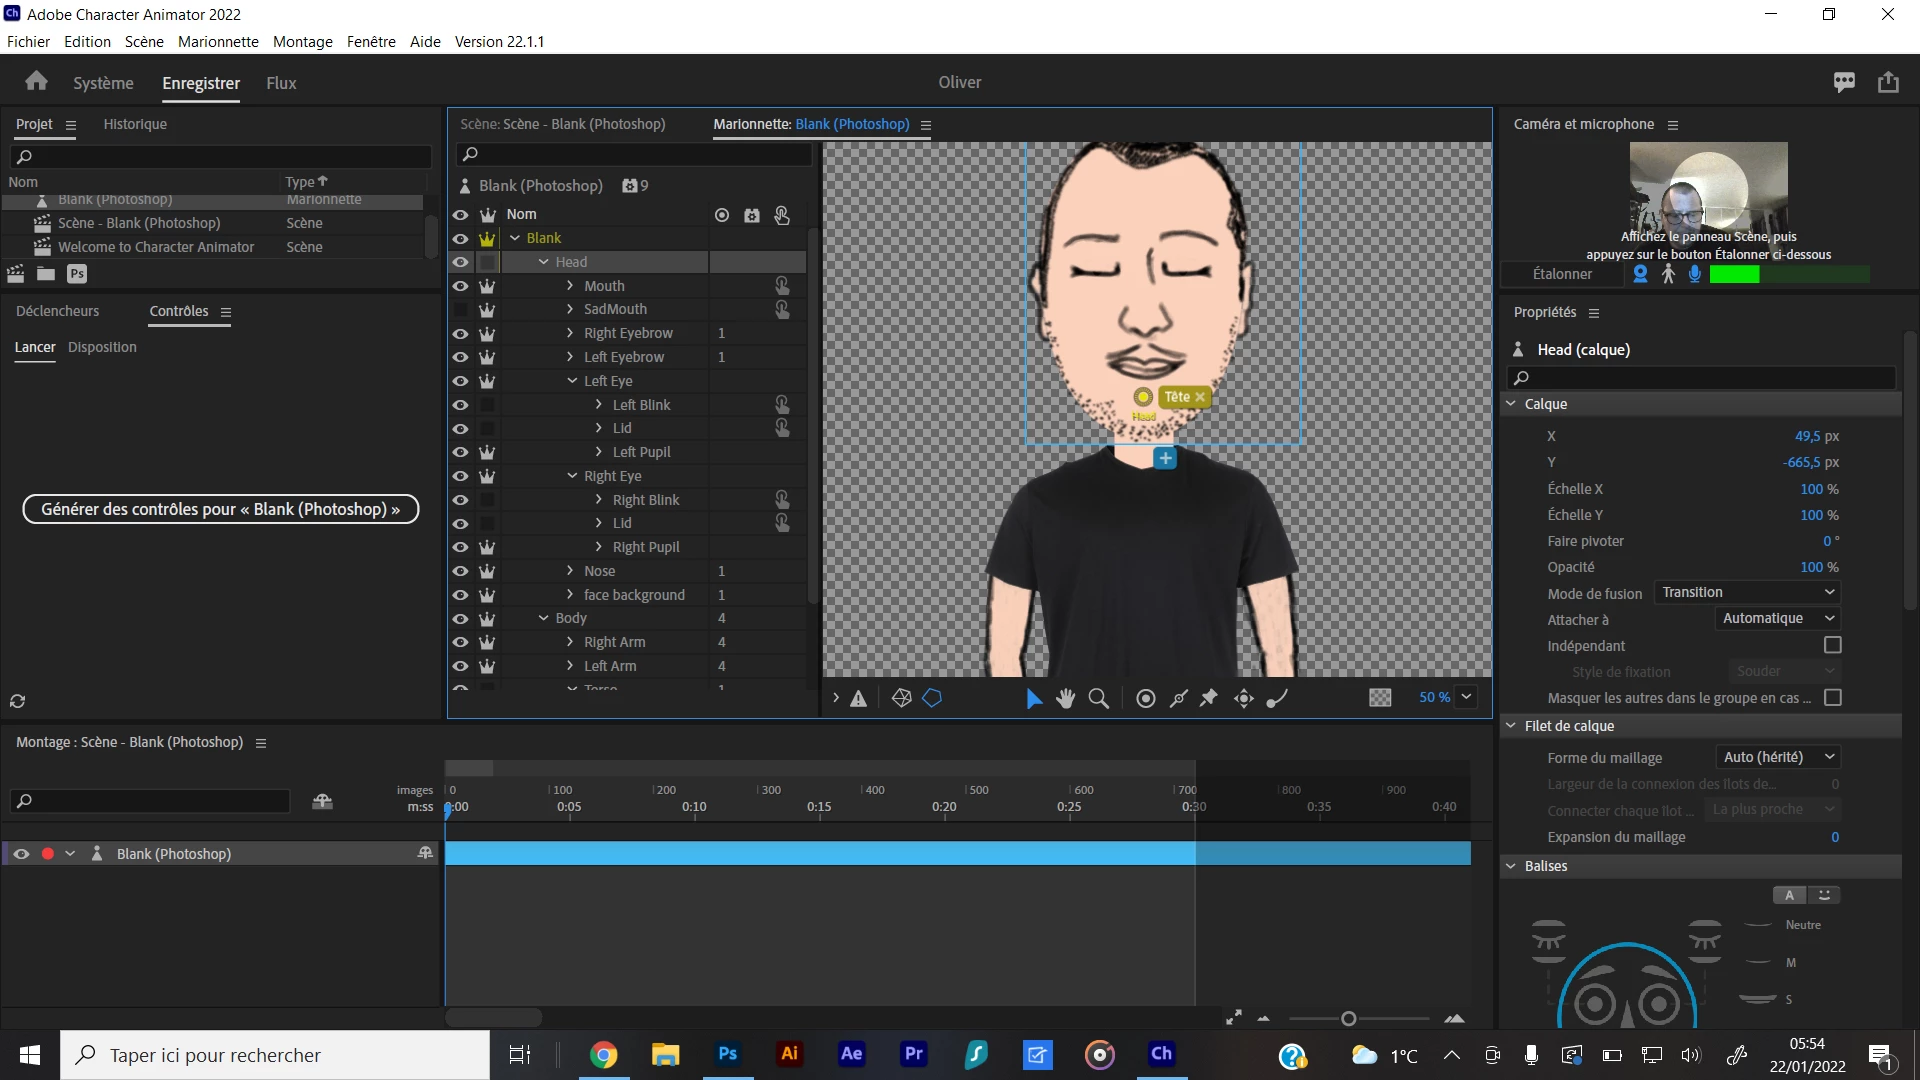
Task: Toggle the transparency grid background icon
Action: point(1380,698)
